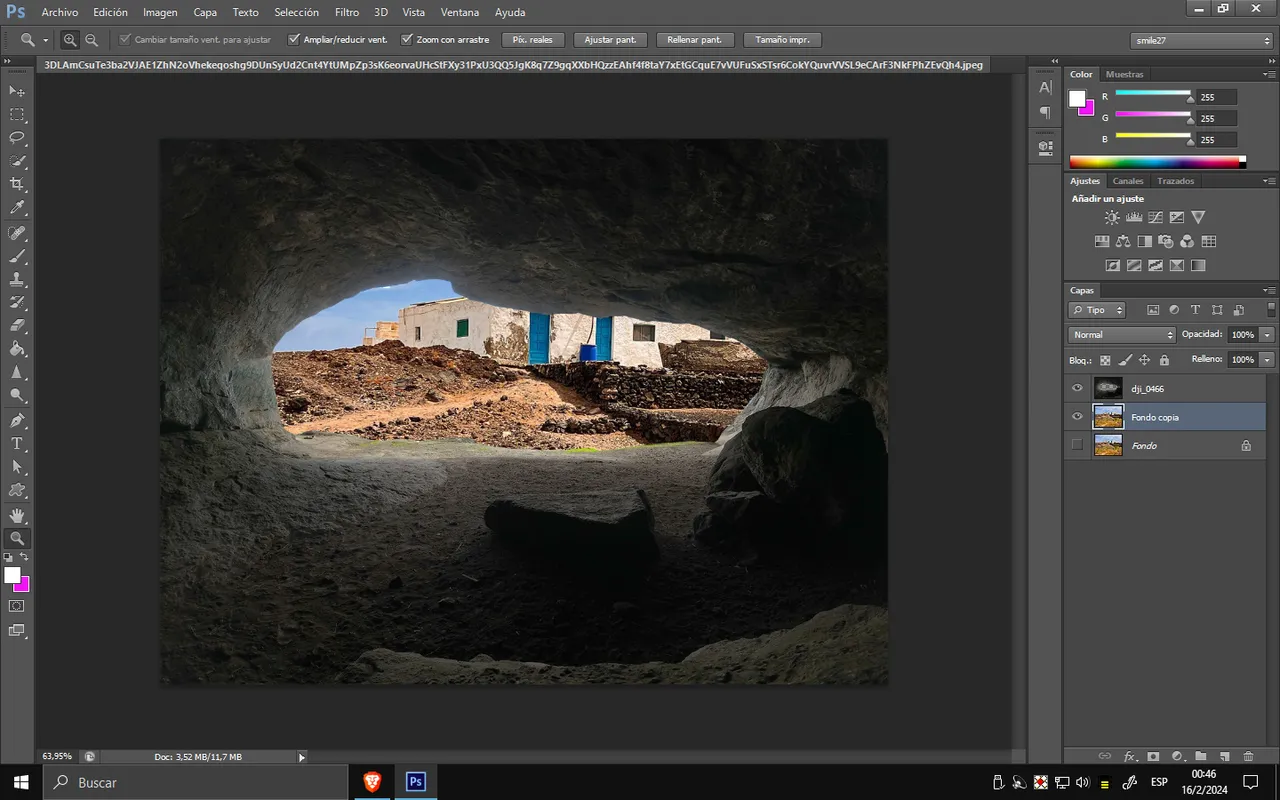Switch to the Muestras tab
1280x800 pixels.
coord(1124,74)
